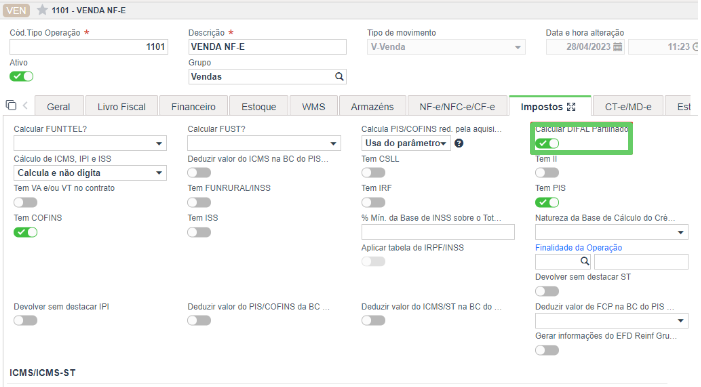Toggle off Calcular DIFAL Partilhado

click(547, 143)
